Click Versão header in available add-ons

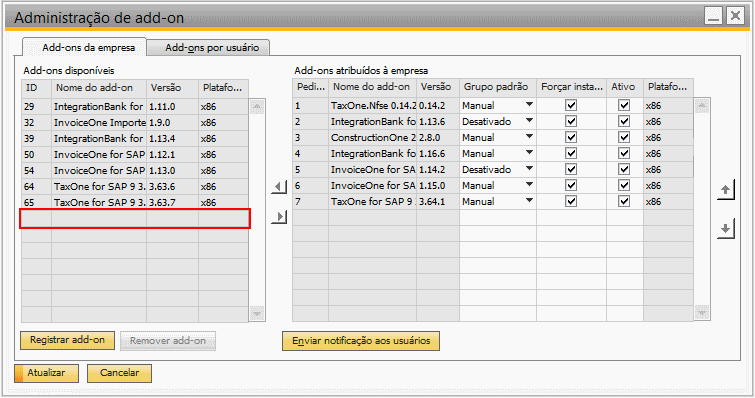[172, 88]
